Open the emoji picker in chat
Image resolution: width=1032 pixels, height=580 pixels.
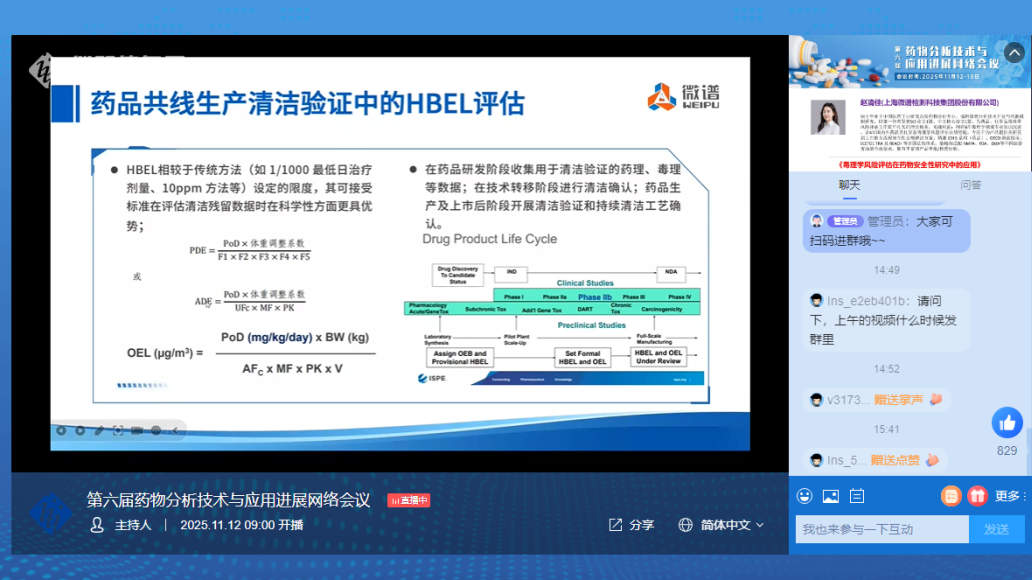pyautogui.click(x=804, y=496)
